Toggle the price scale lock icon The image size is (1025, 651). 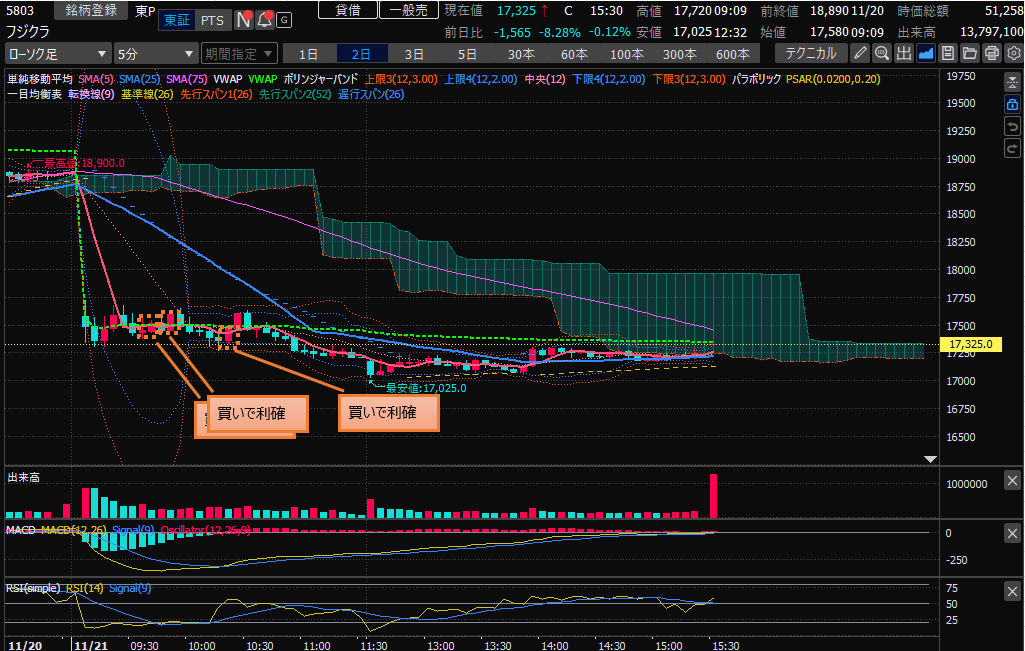[x=1012, y=104]
